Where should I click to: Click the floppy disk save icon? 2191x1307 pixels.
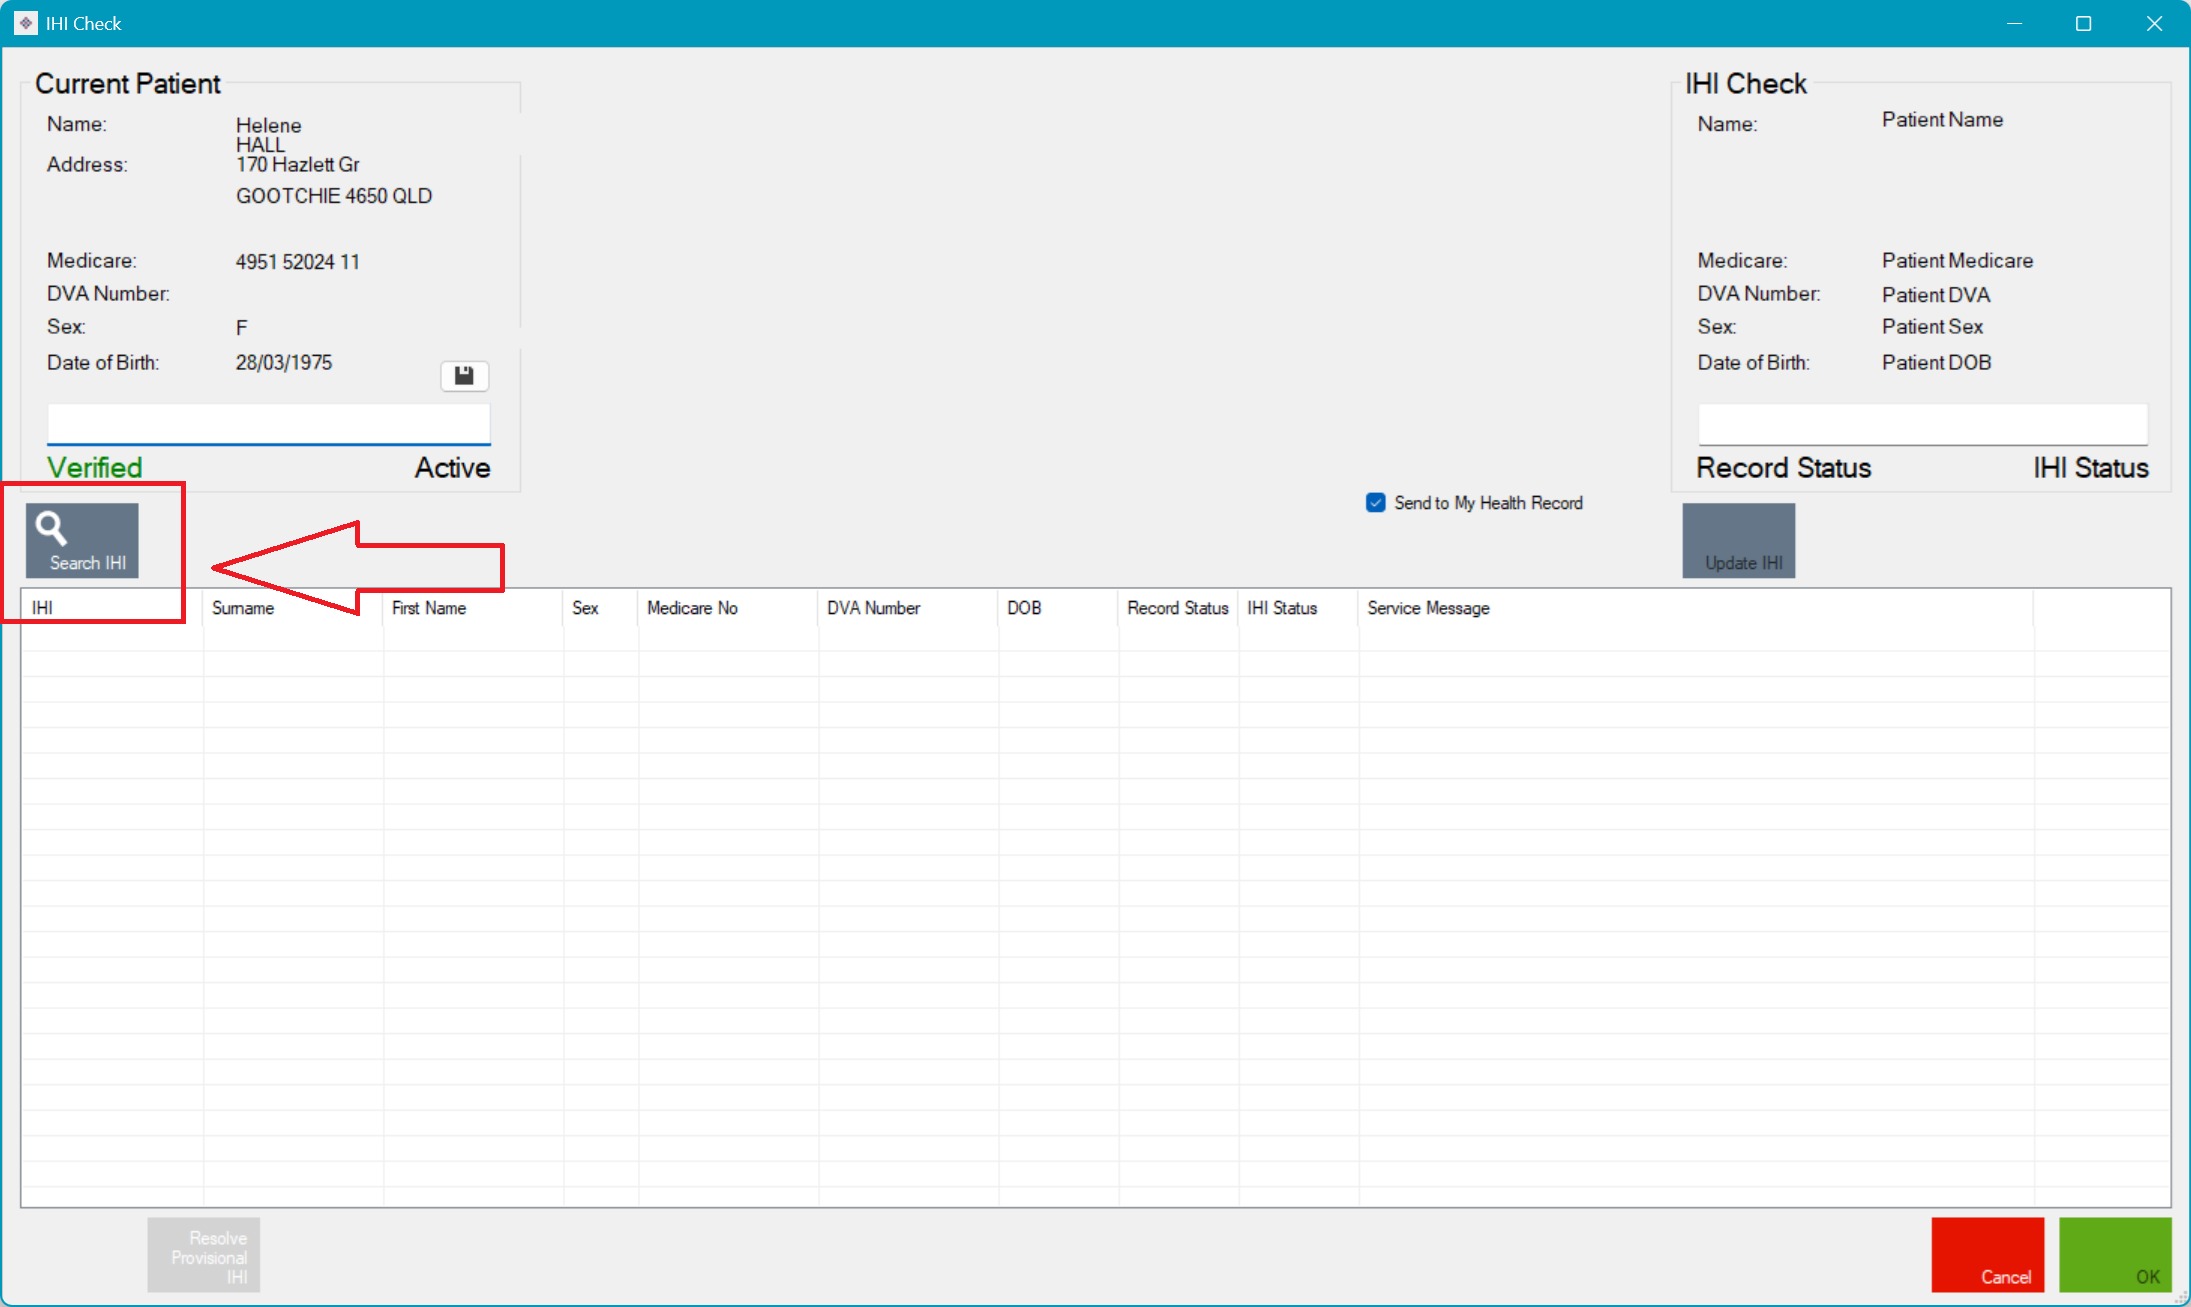[464, 376]
